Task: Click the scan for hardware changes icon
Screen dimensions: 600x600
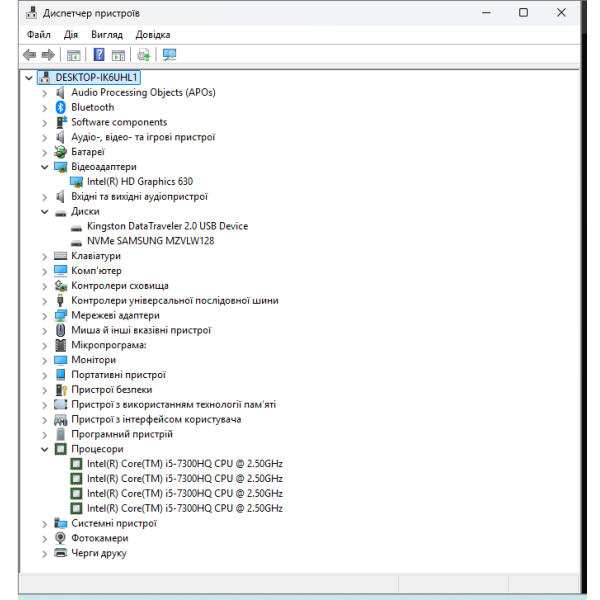Action: 170,55
